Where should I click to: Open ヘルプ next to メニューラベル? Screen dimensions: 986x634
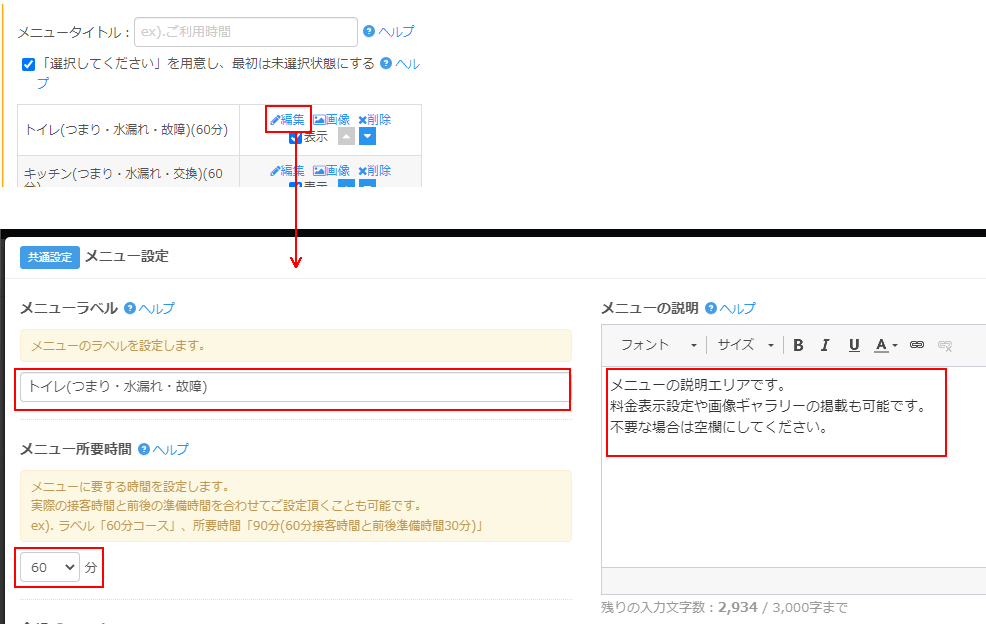pyautogui.click(x=149, y=308)
